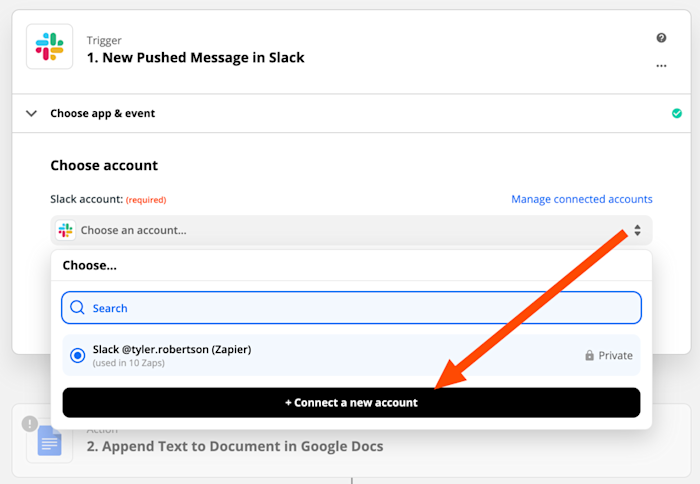Click the 'Choose account' heading
This screenshot has width=700, height=484.
pos(104,166)
